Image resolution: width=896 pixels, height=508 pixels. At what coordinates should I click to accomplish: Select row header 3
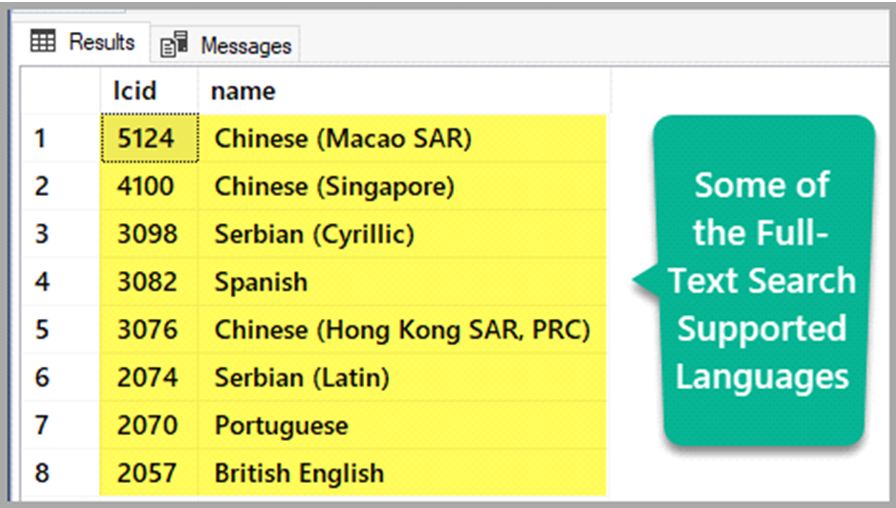pyautogui.click(x=62, y=234)
